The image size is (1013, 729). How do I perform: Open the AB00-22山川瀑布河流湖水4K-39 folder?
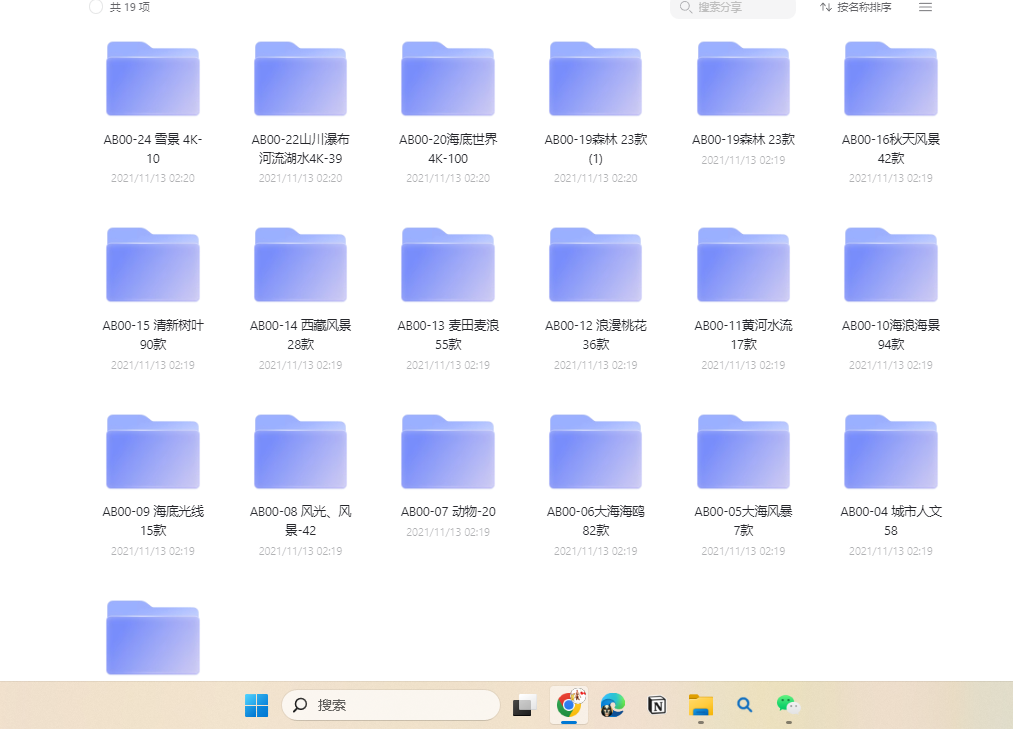(x=300, y=80)
